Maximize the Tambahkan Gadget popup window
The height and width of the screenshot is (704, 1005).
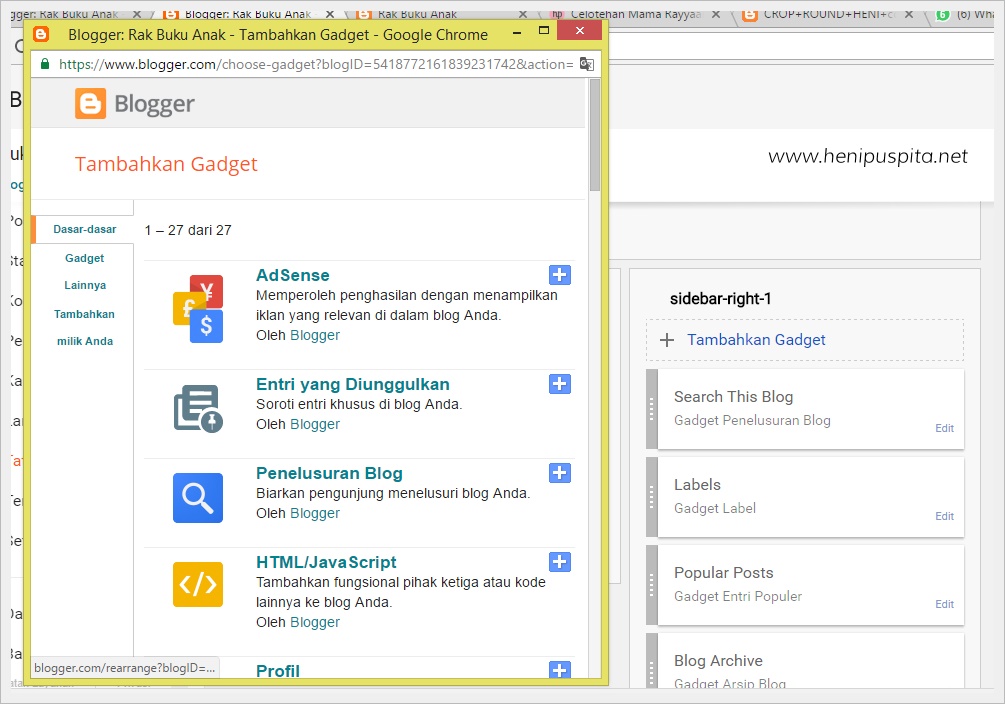tap(544, 30)
